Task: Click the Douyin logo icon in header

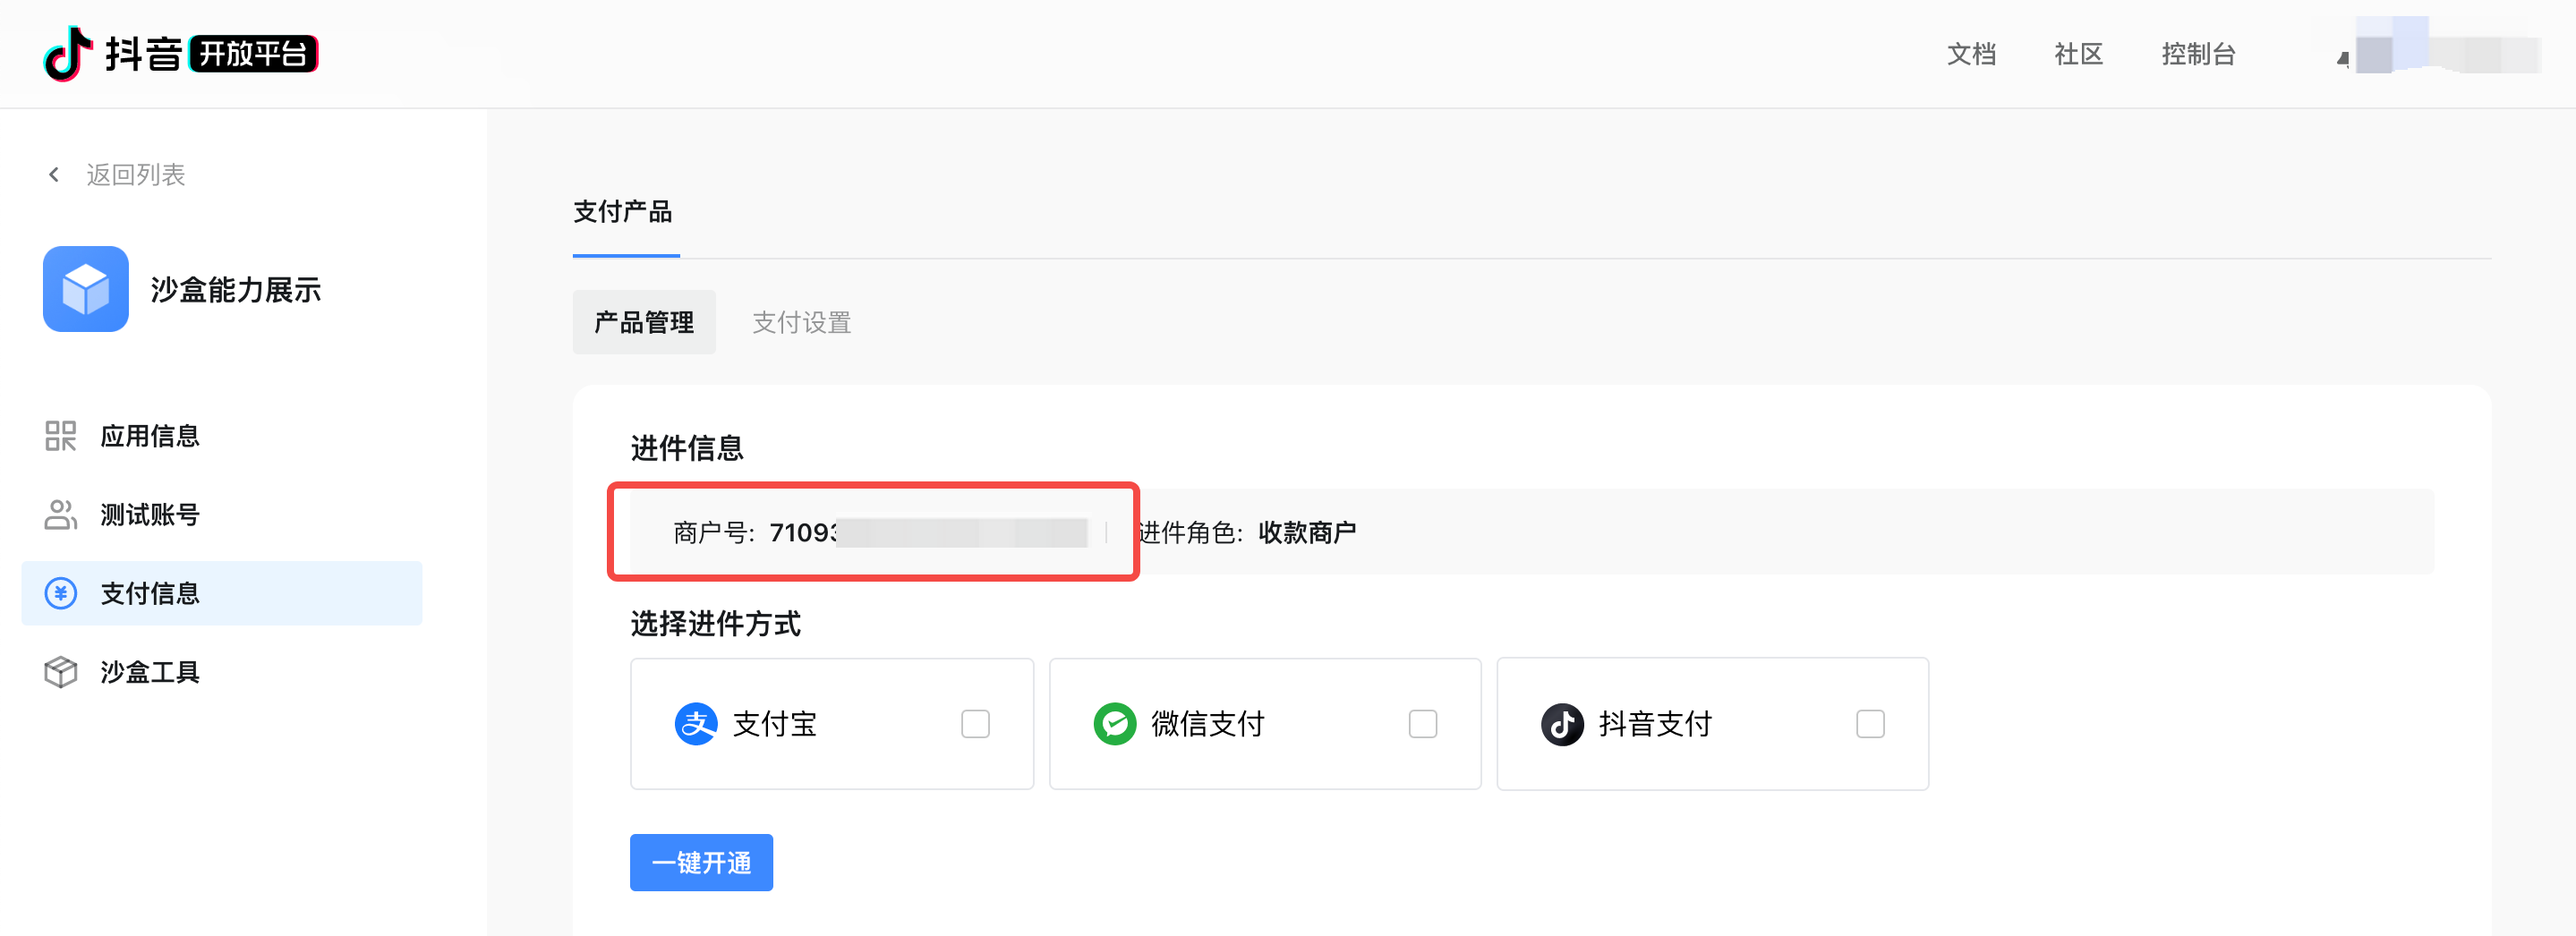Action: (x=68, y=54)
